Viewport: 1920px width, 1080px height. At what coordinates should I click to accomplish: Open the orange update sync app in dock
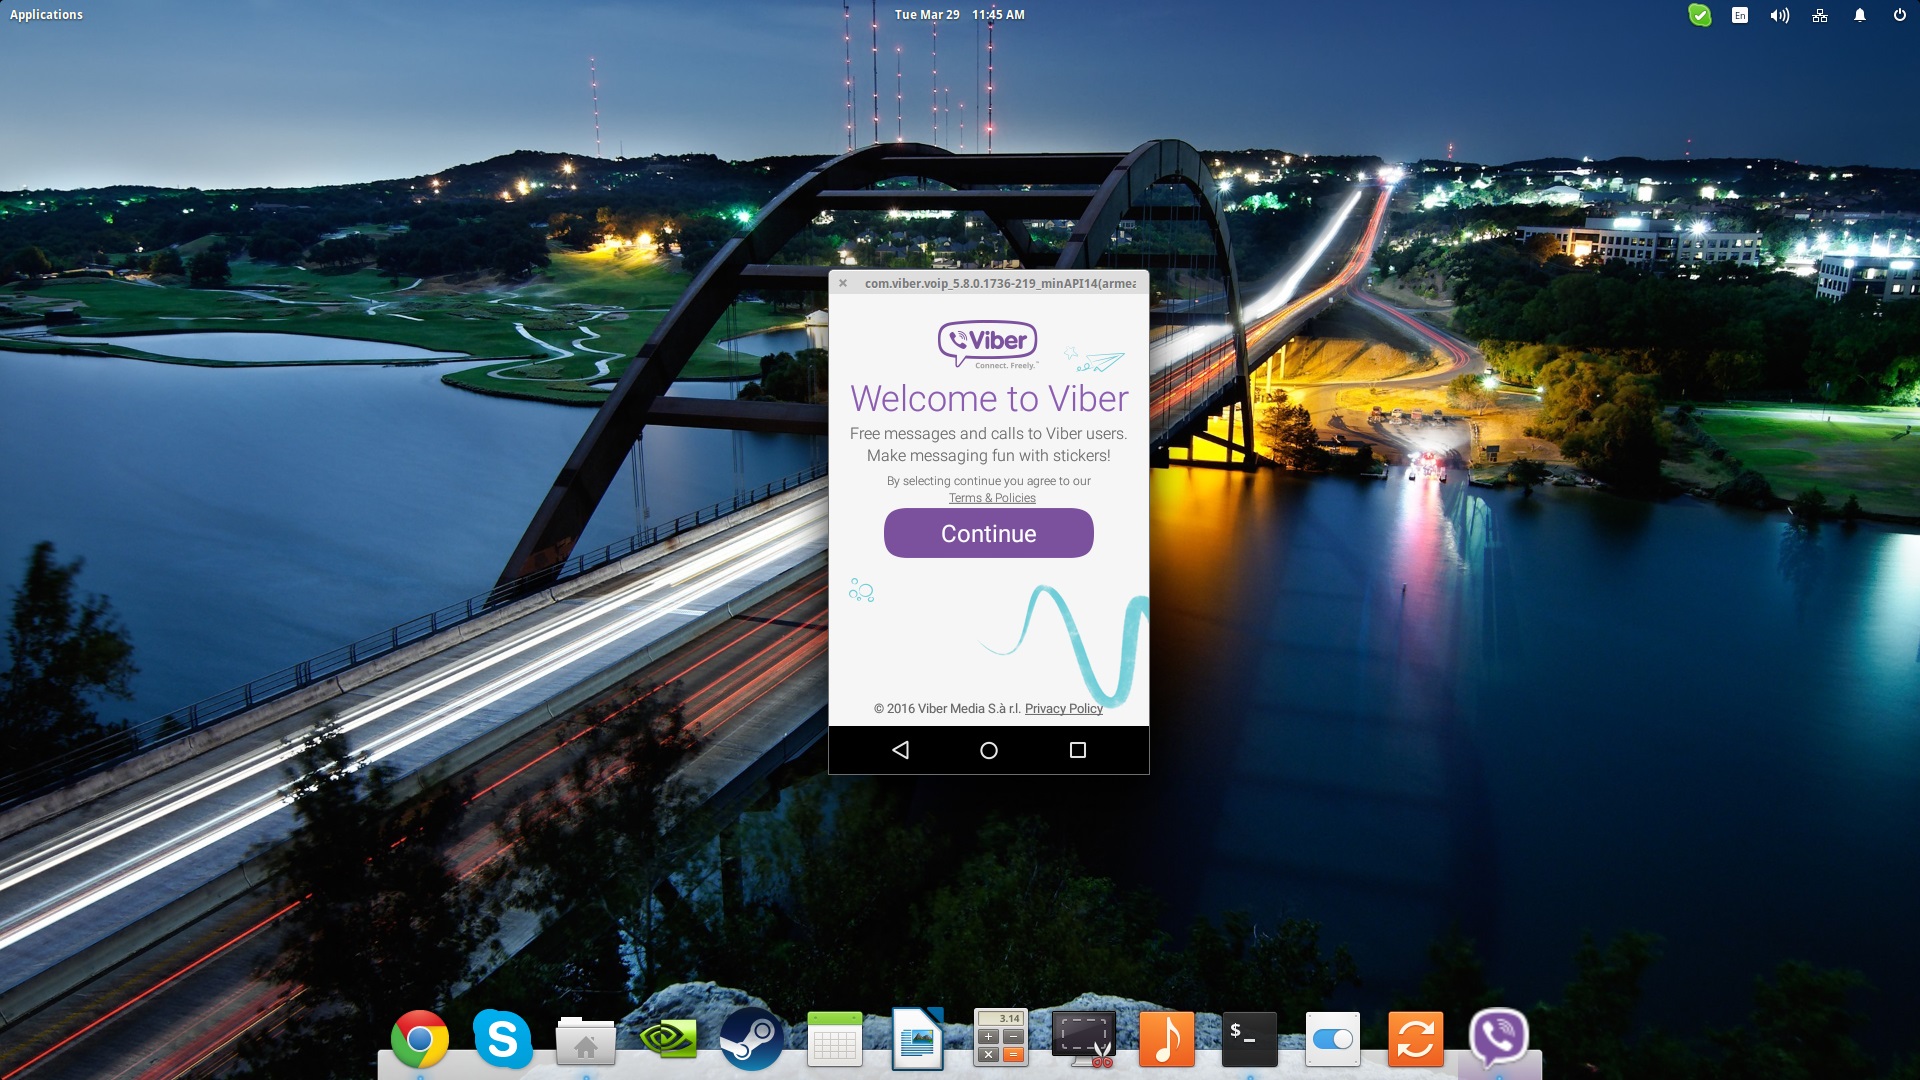coord(1416,1039)
